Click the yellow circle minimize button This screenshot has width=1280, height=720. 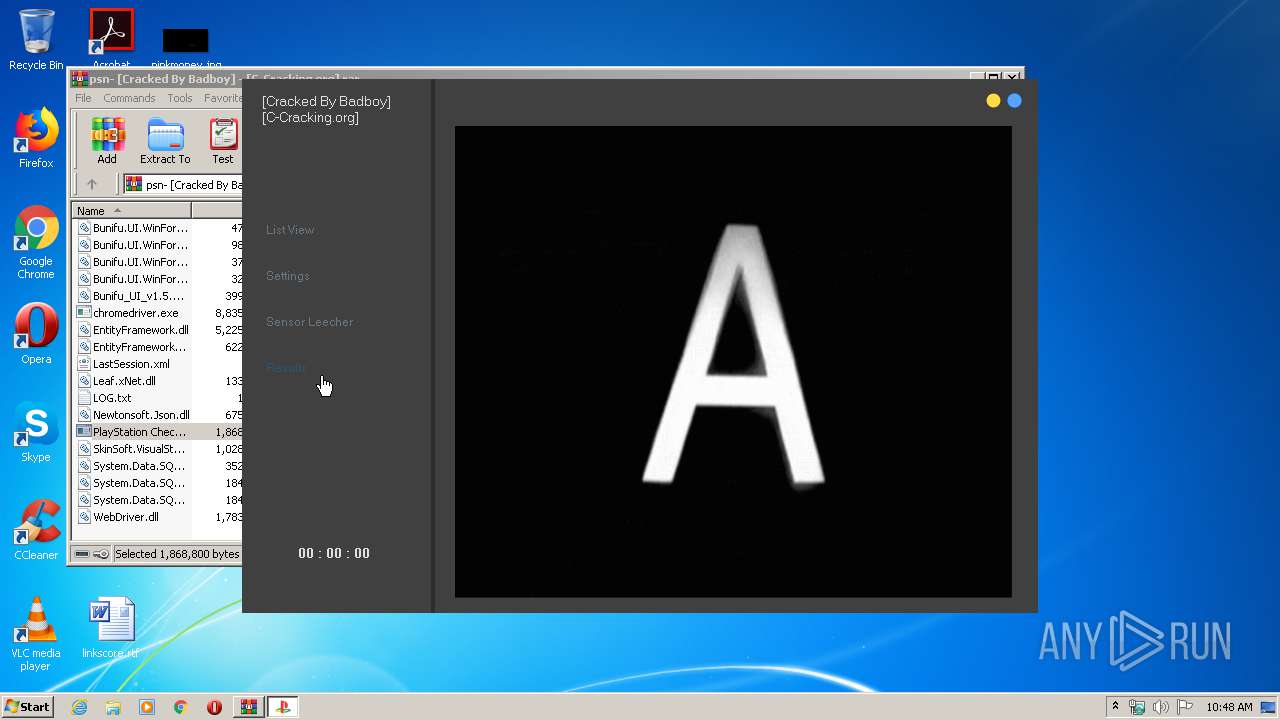pos(993,100)
